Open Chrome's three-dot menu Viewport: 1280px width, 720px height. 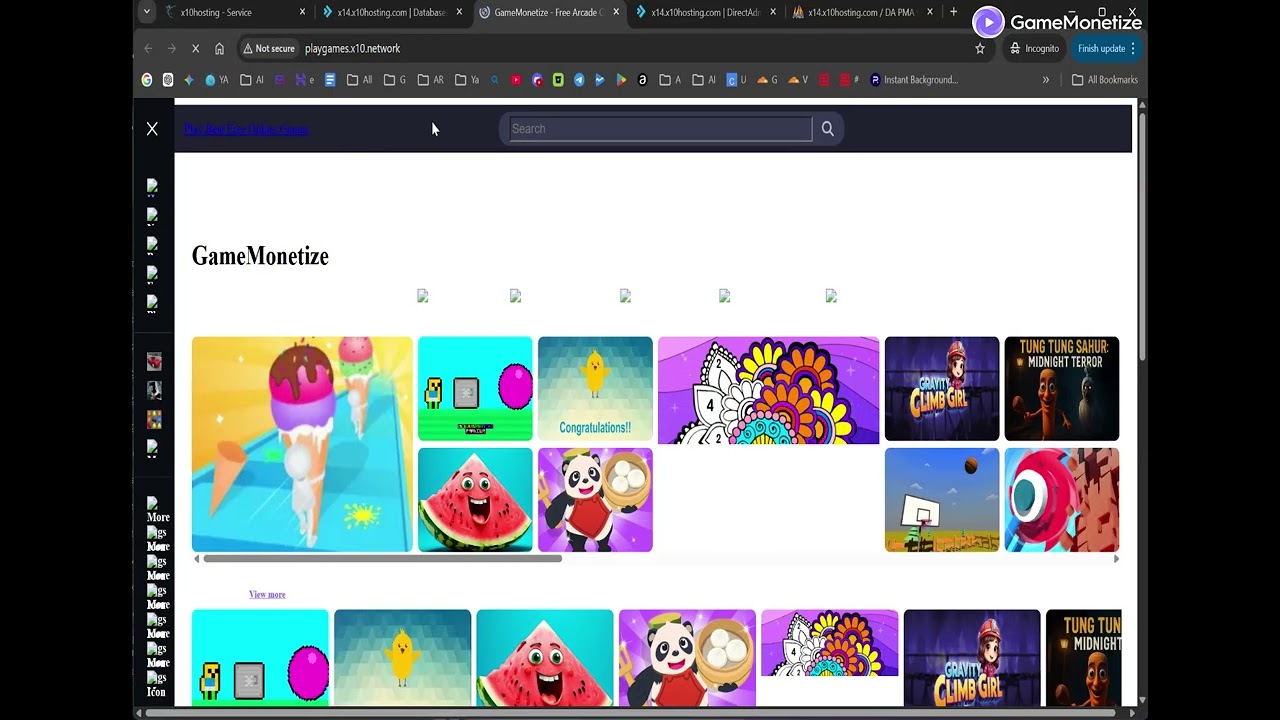point(1133,48)
